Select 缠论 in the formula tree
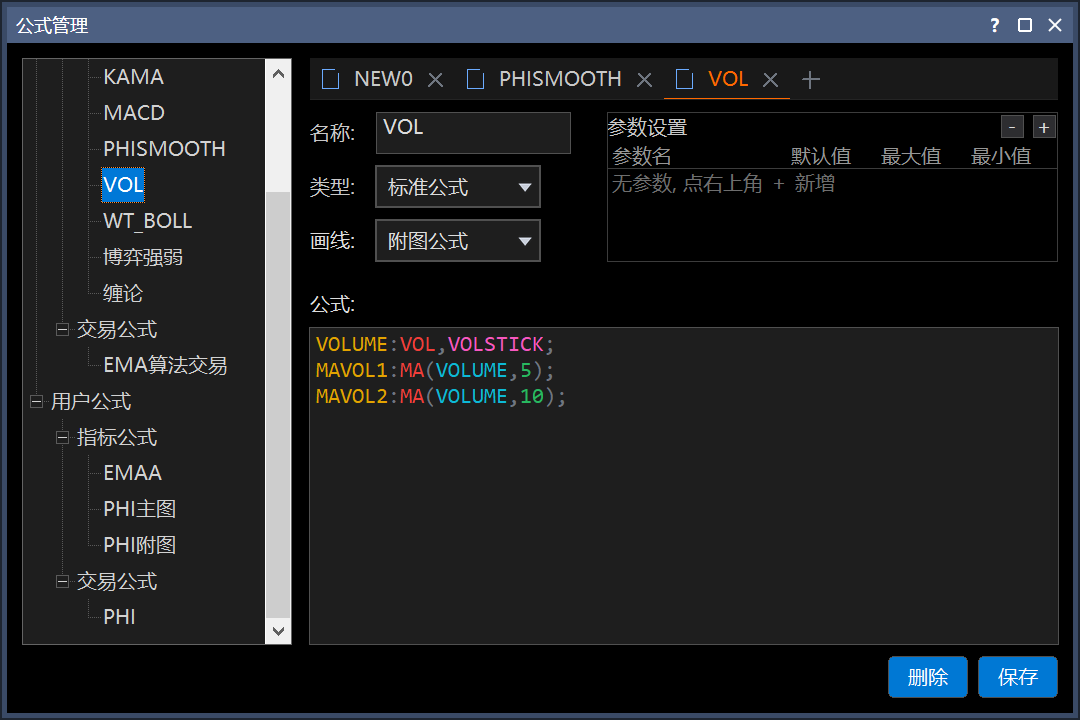Screen dimensions: 1080x720 pos(123,293)
